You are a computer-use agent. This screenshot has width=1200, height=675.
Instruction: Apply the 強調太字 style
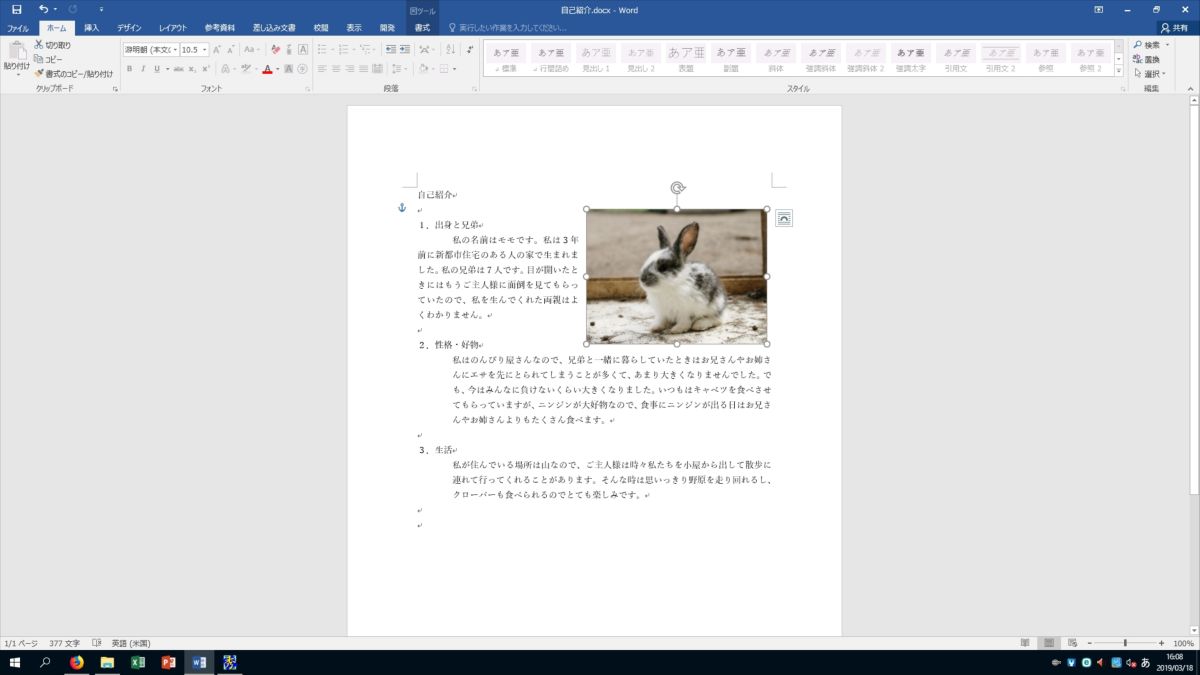point(911,57)
